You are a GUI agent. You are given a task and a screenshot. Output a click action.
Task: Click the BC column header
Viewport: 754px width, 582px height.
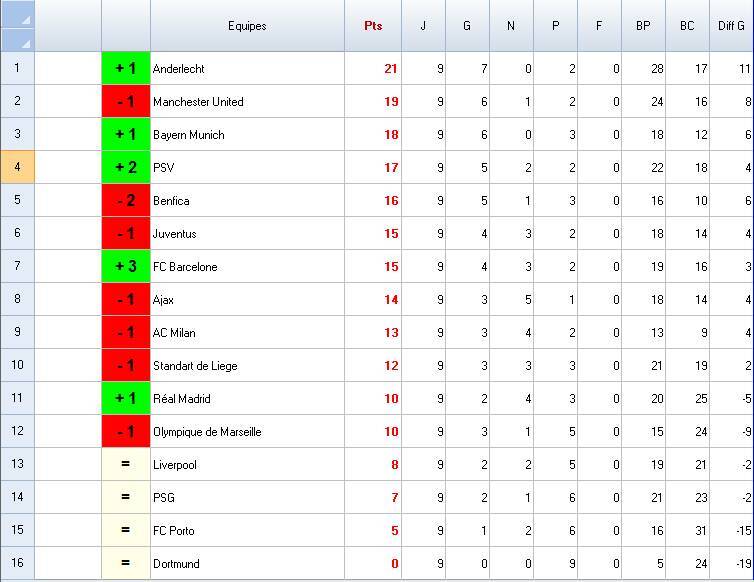click(687, 26)
